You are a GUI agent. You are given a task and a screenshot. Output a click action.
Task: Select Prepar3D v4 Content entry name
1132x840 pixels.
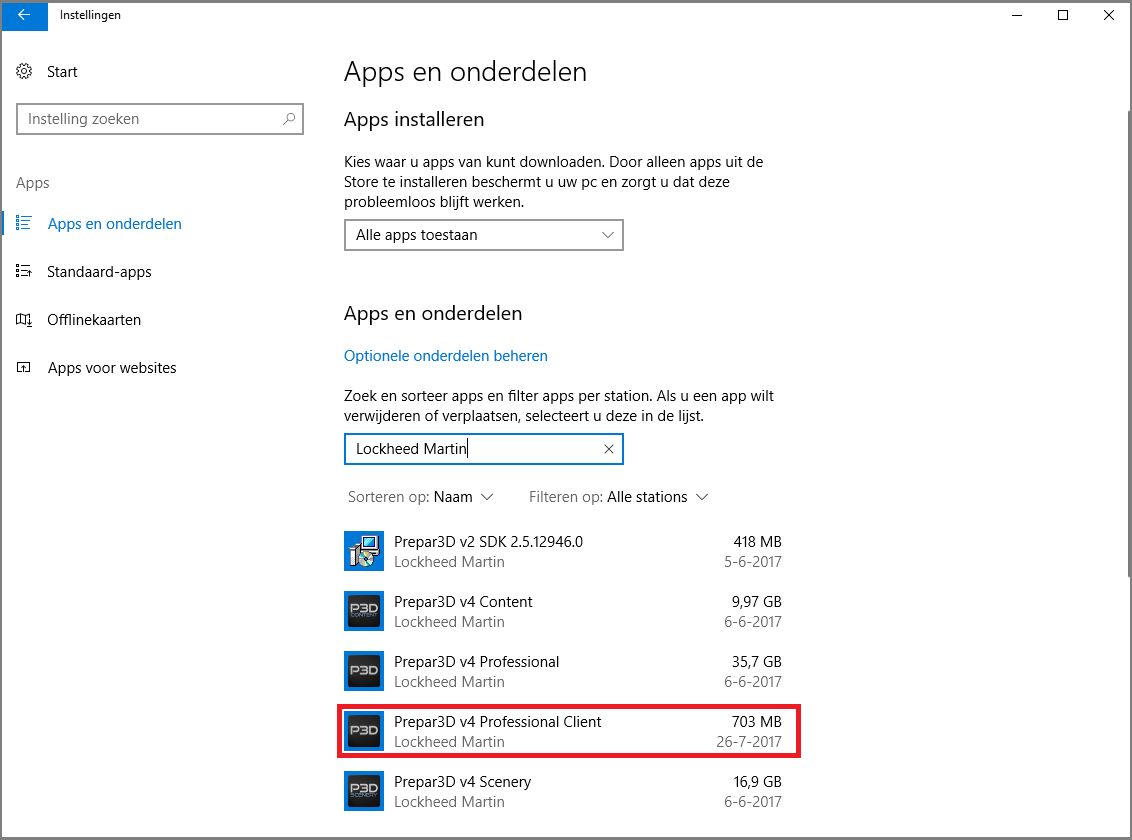(x=463, y=602)
